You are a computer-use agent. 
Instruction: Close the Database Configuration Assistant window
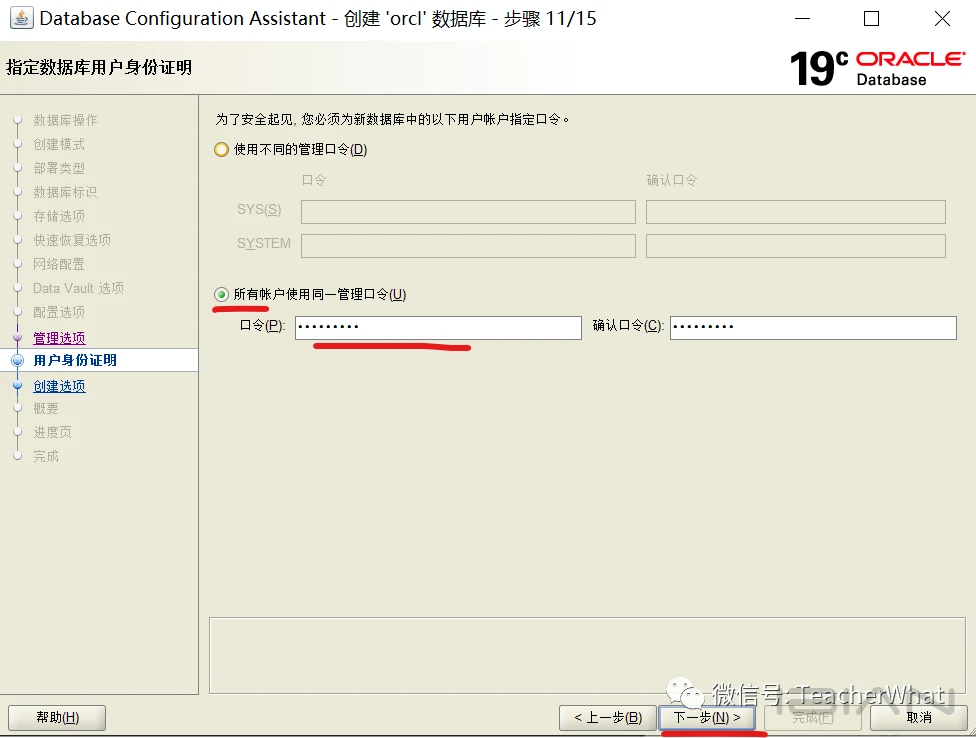(942, 19)
